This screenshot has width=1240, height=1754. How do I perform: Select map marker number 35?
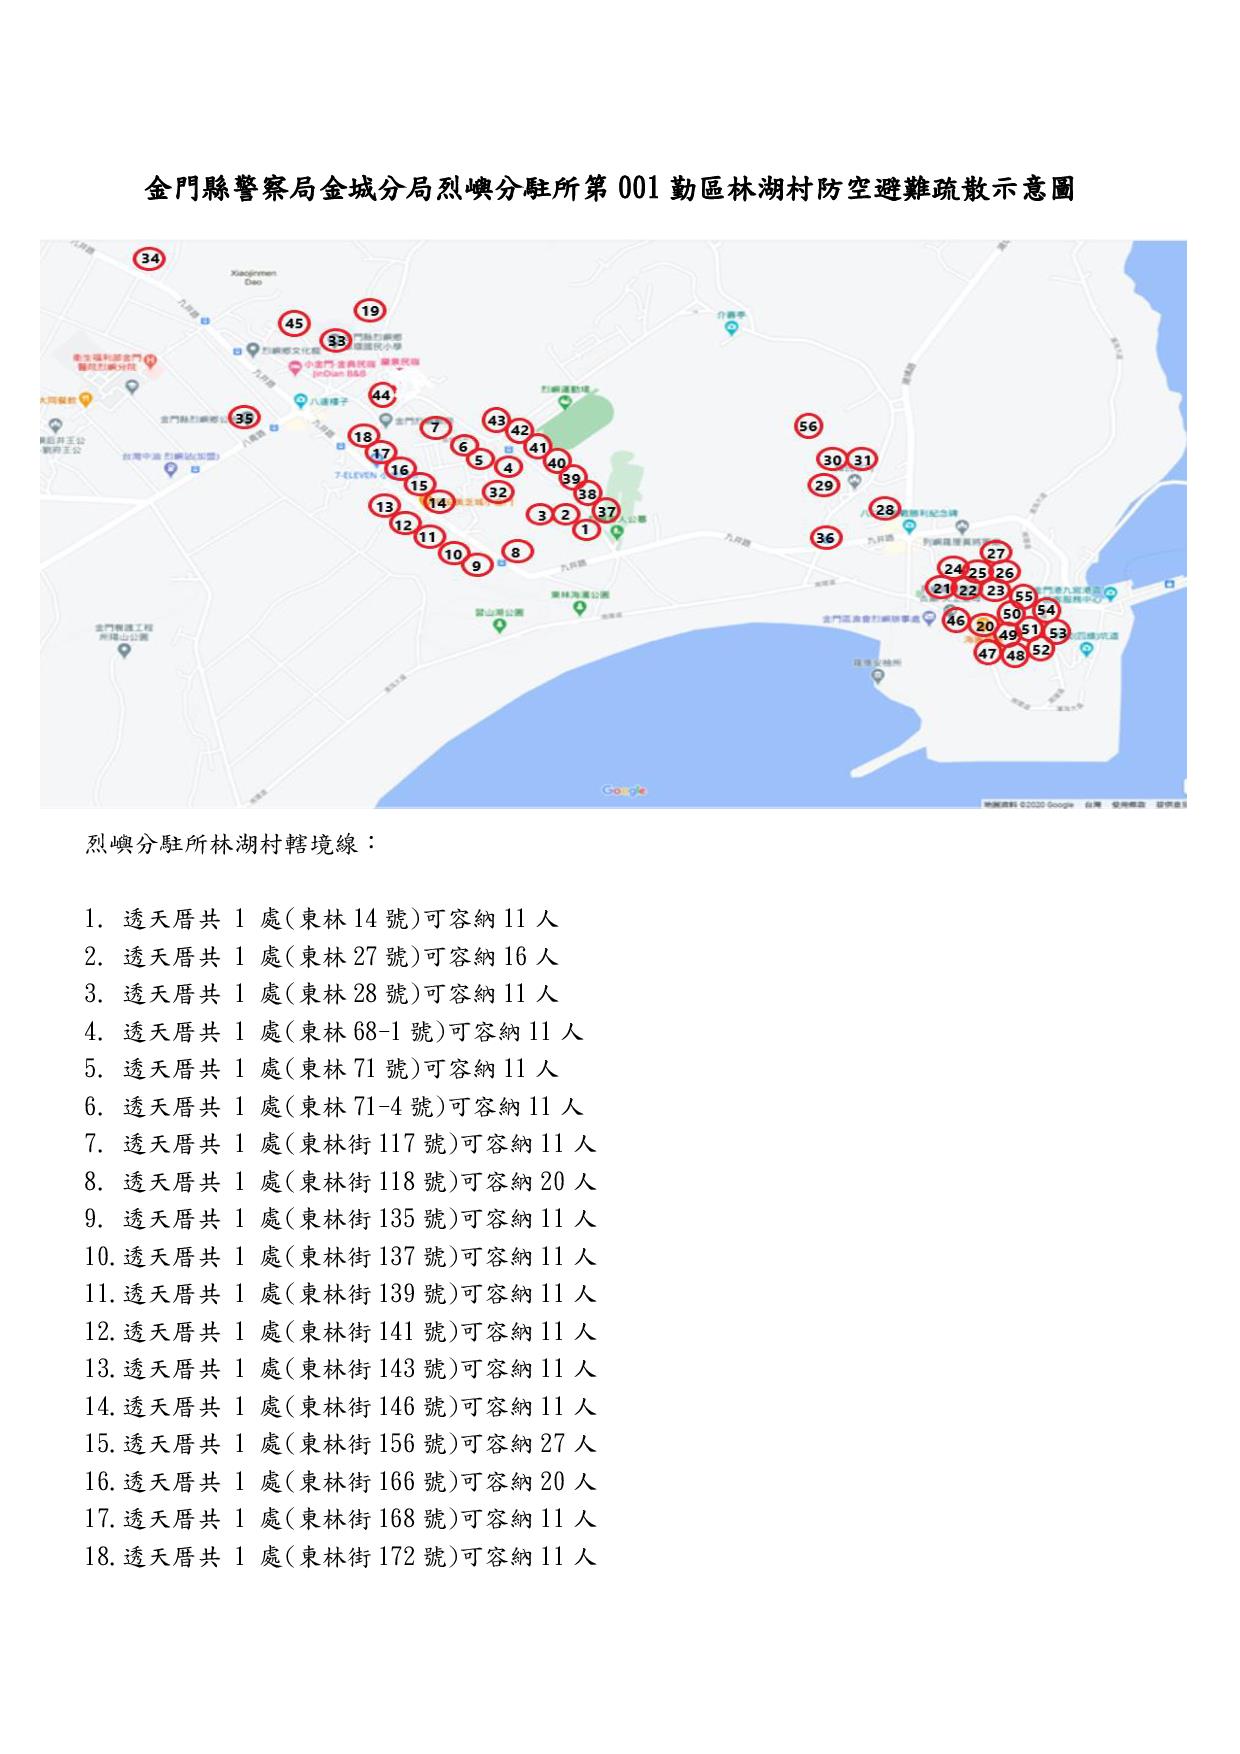pos(244,417)
